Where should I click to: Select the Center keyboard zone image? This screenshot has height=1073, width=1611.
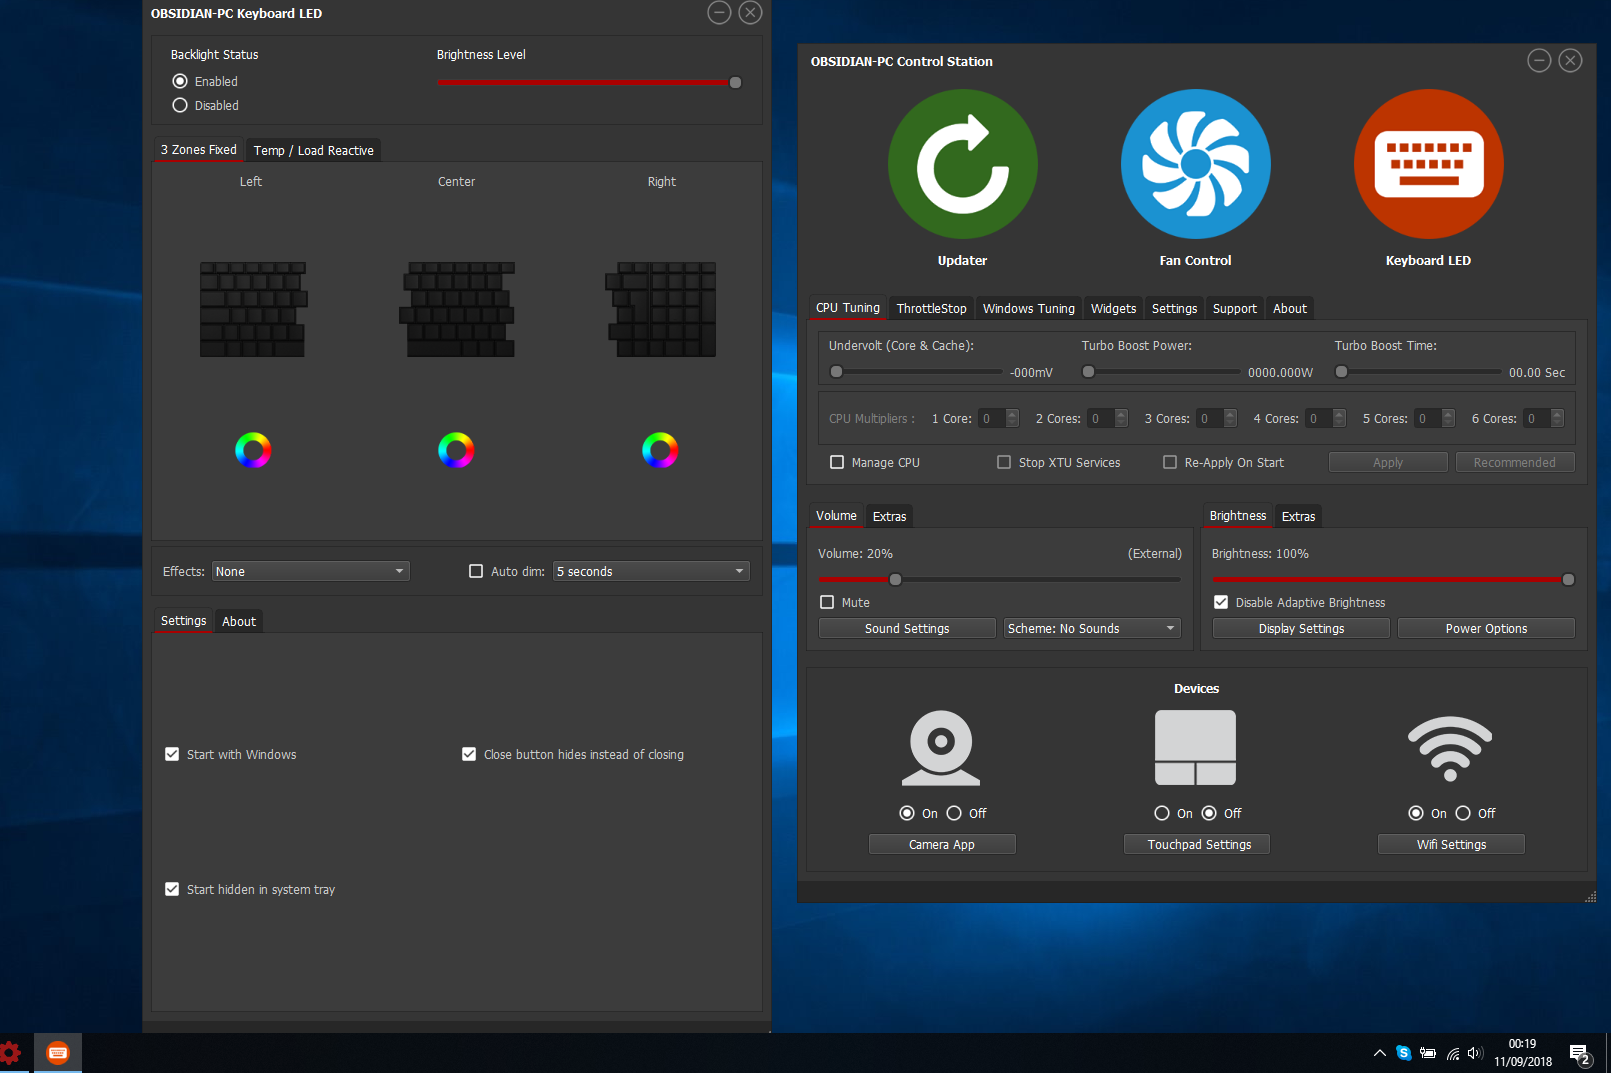pos(457,309)
